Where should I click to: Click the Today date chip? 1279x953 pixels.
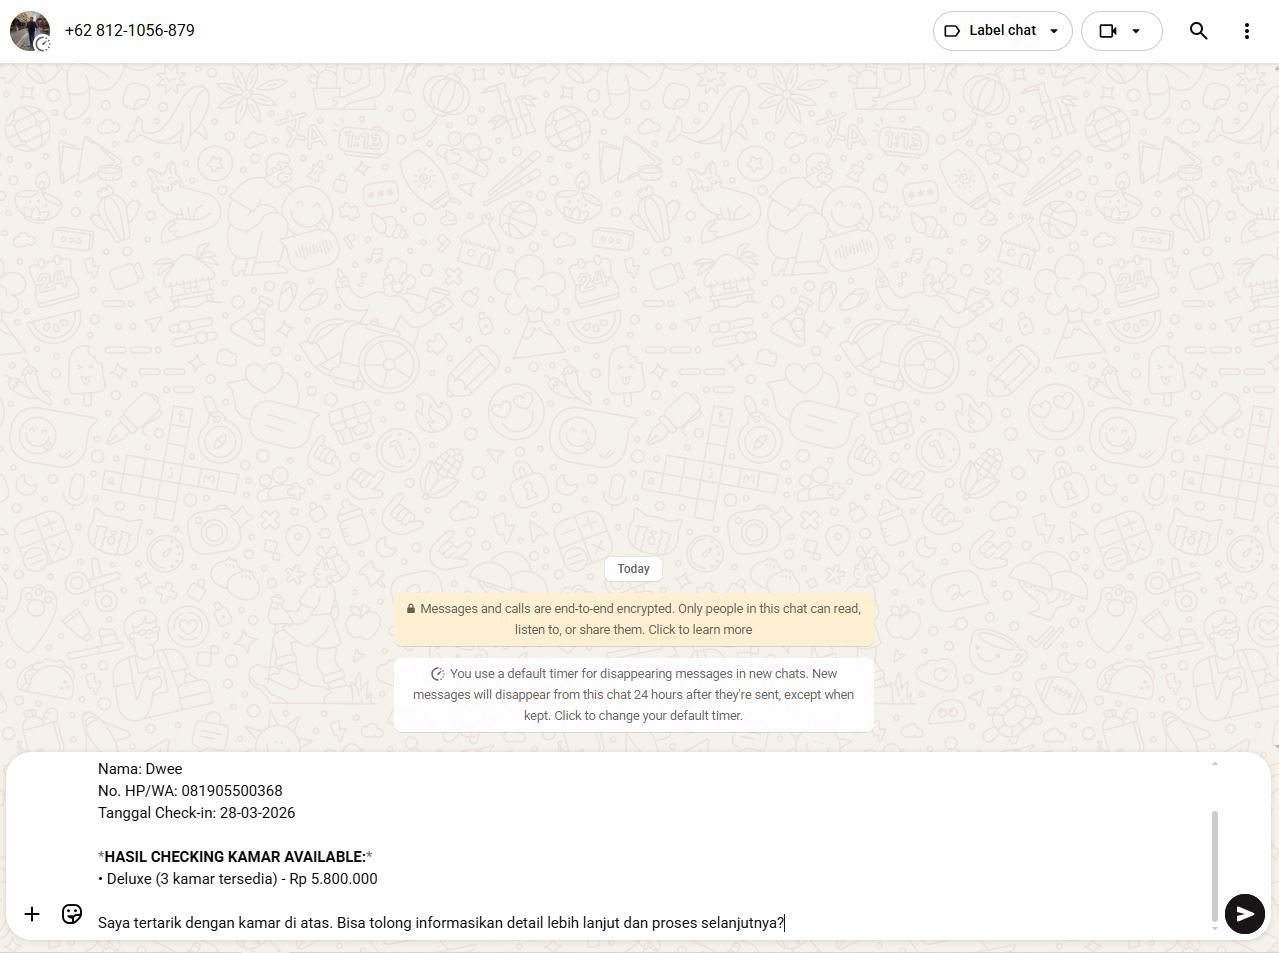[x=632, y=568]
